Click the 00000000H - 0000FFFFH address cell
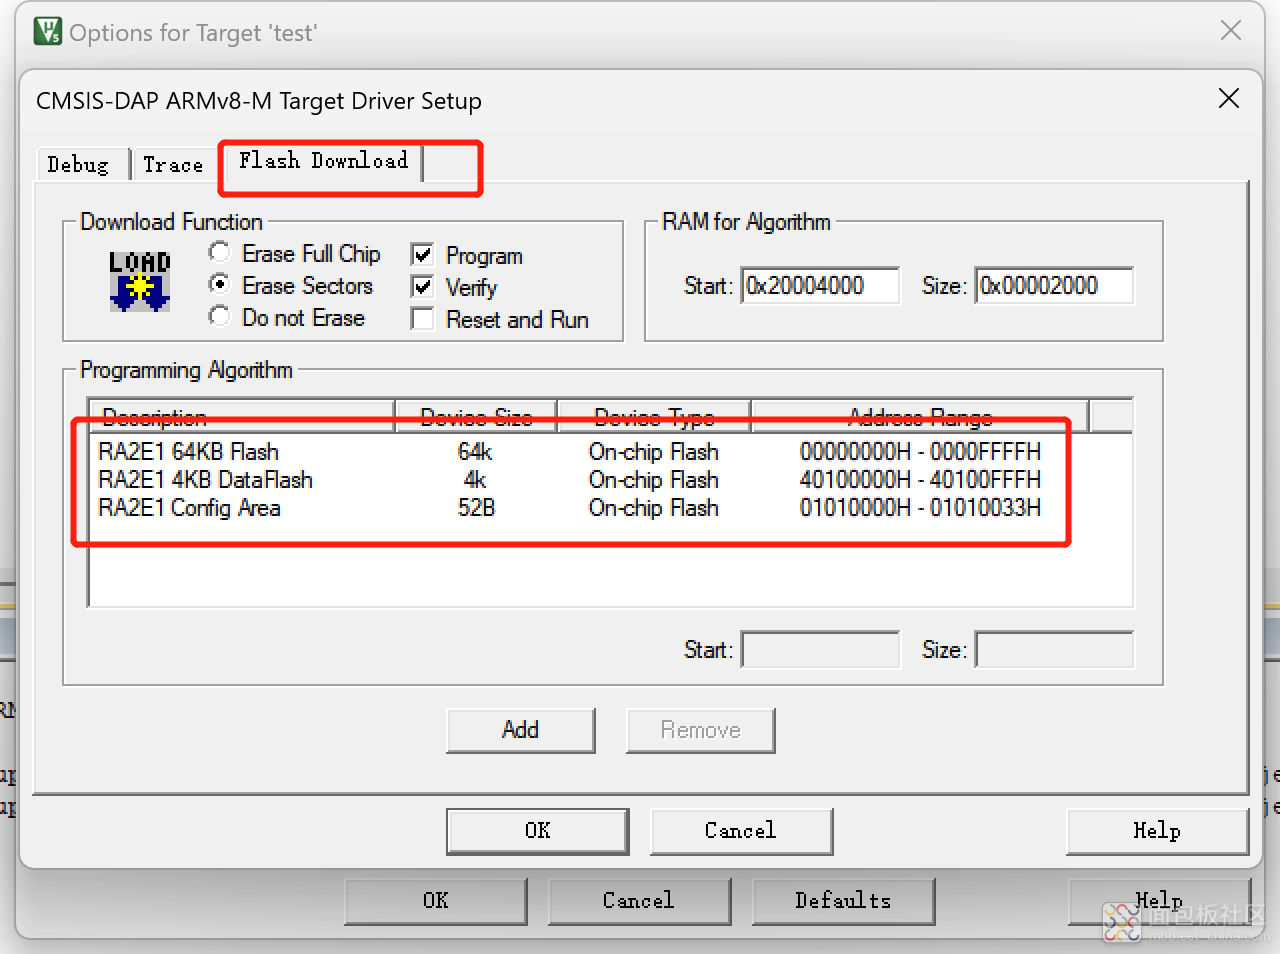 (920, 452)
